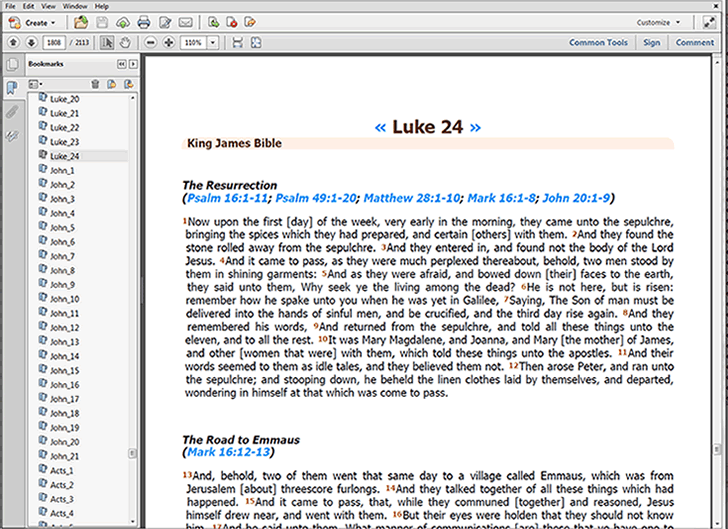
Task: Open the Customize toolbar dropdown
Action: coord(658,22)
